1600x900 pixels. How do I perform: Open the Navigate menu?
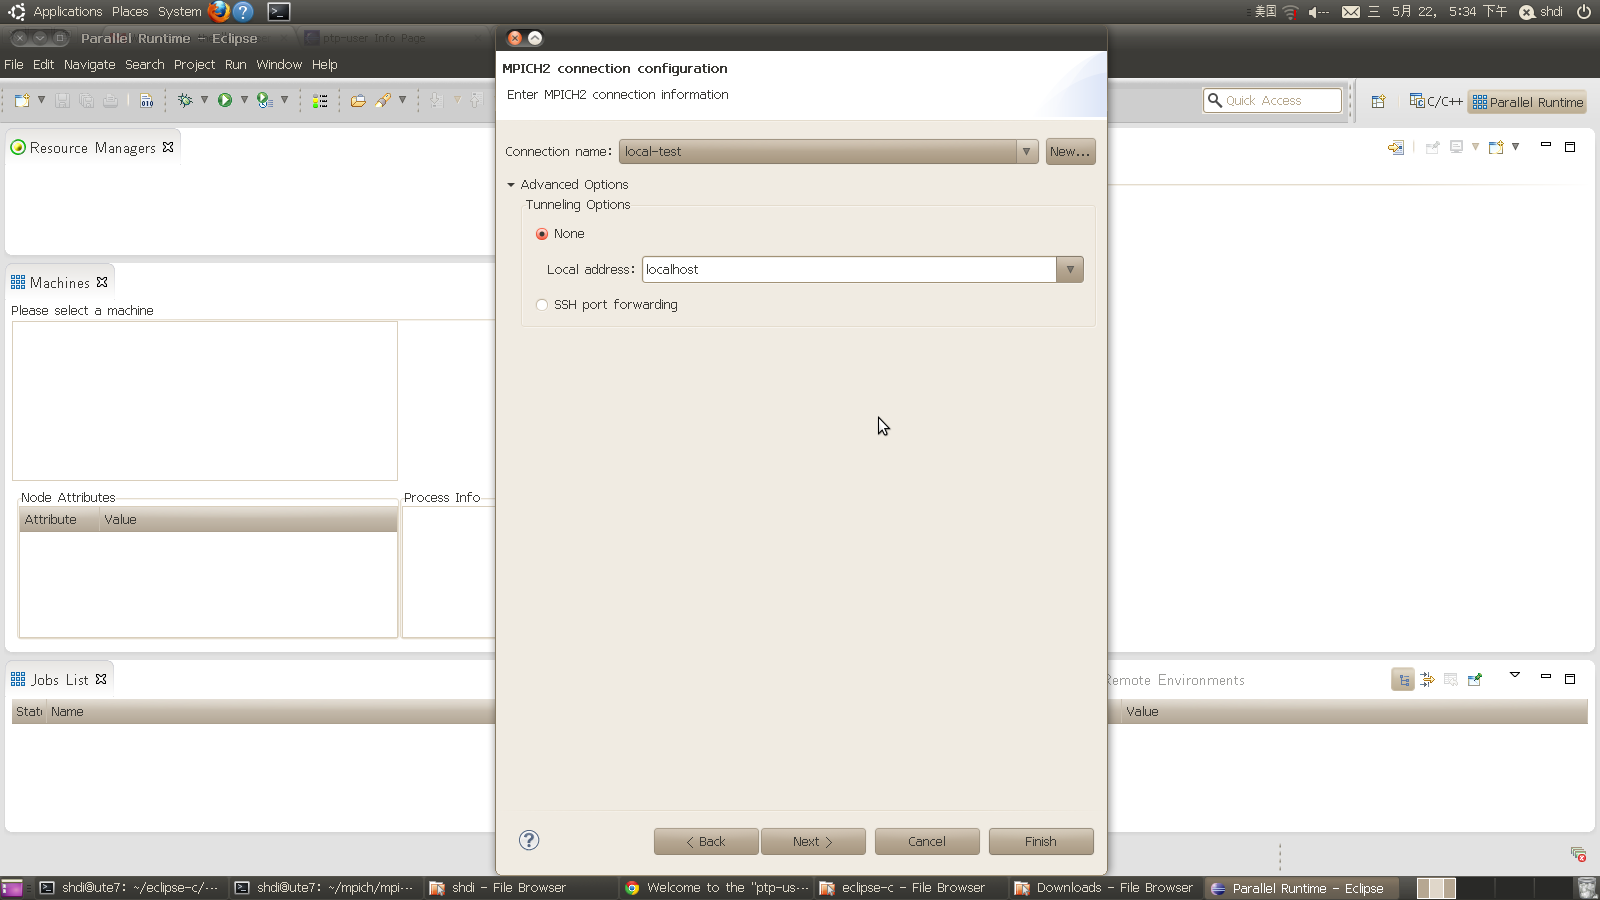point(89,64)
